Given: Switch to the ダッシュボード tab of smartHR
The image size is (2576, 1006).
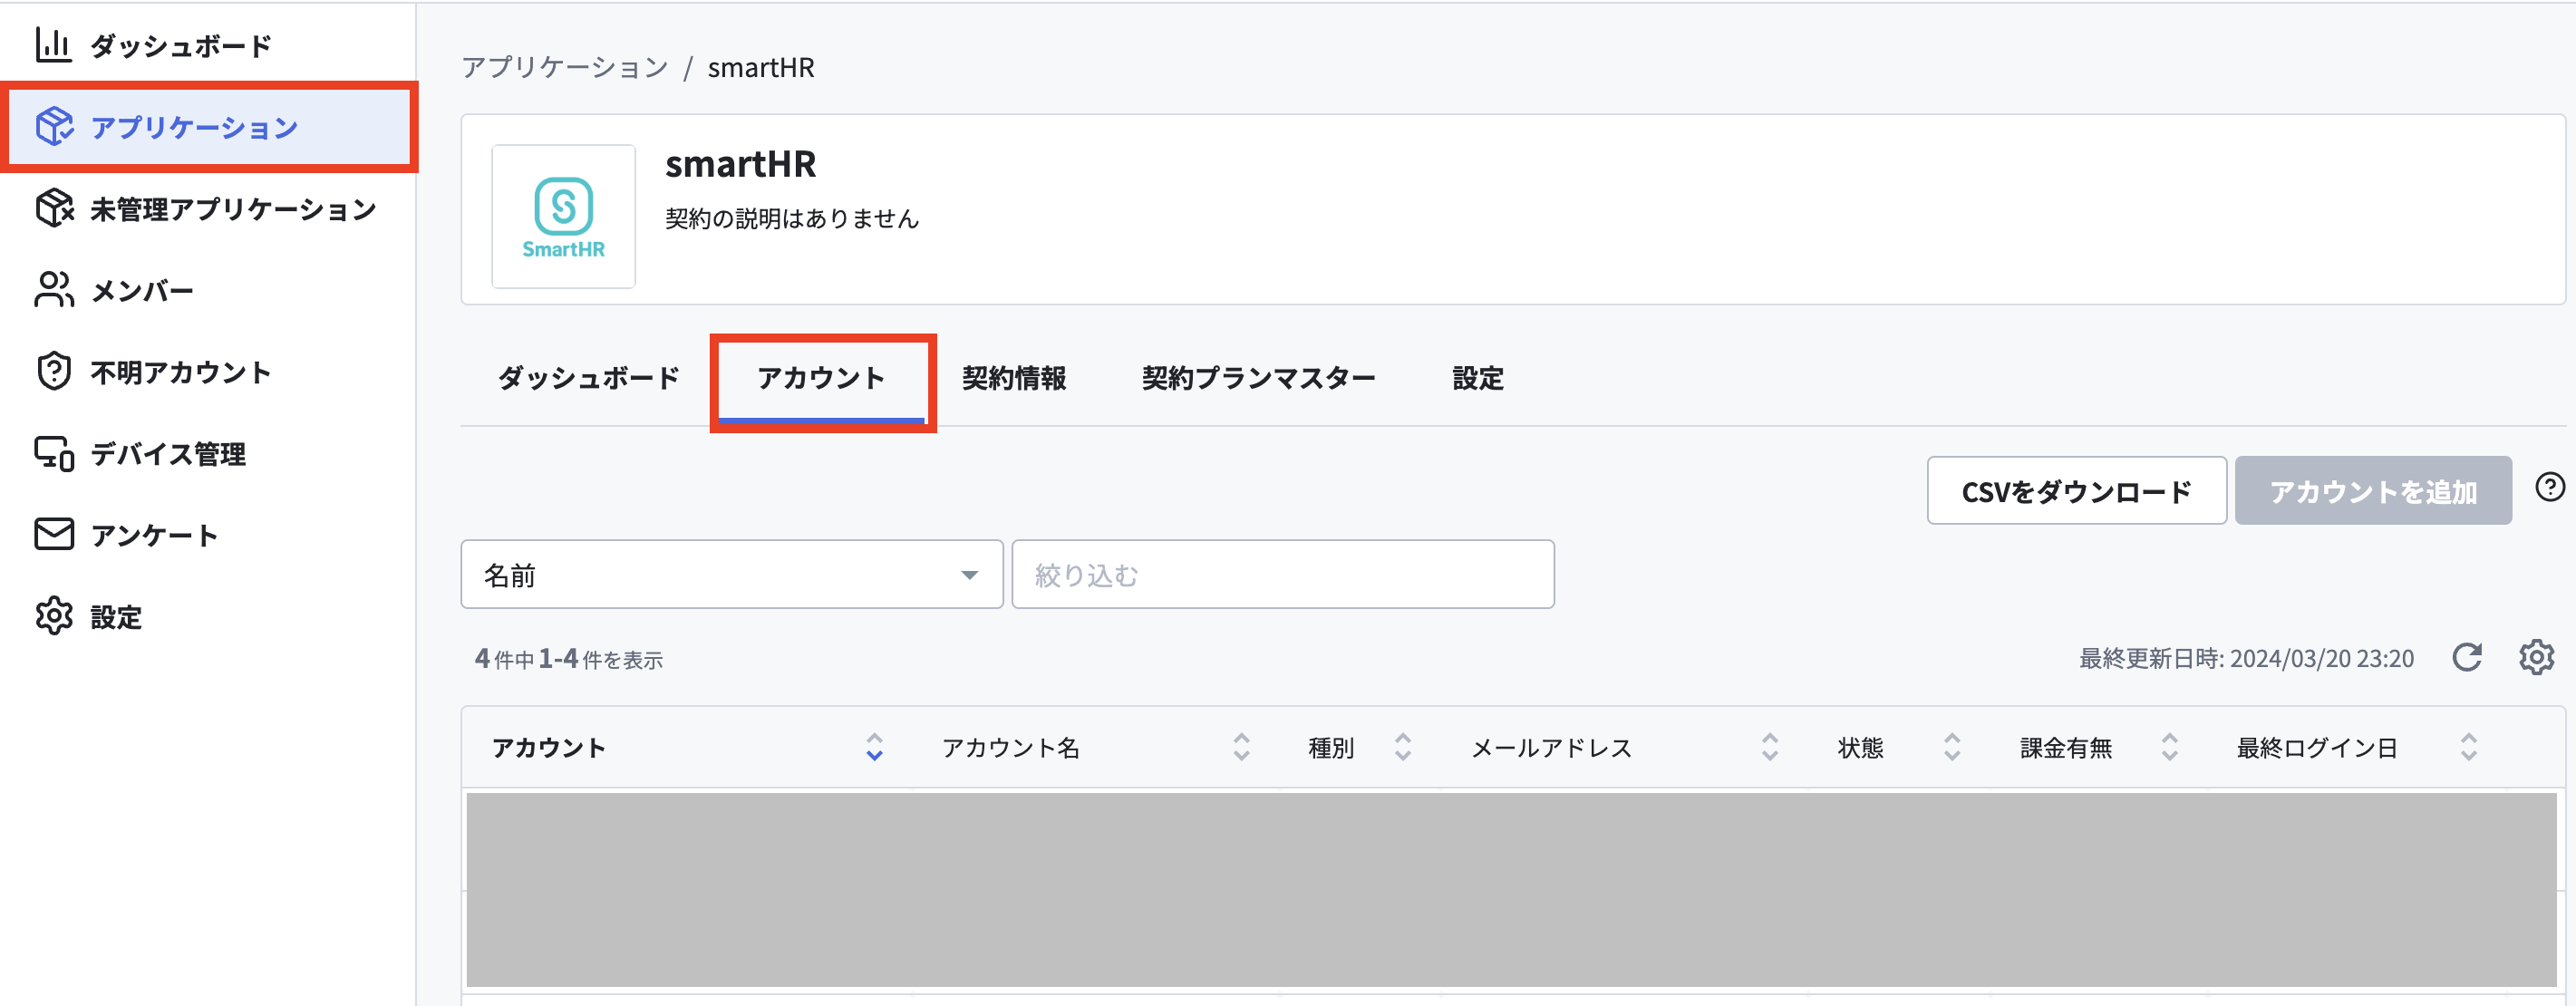Looking at the screenshot, I should (x=589, y=378).
